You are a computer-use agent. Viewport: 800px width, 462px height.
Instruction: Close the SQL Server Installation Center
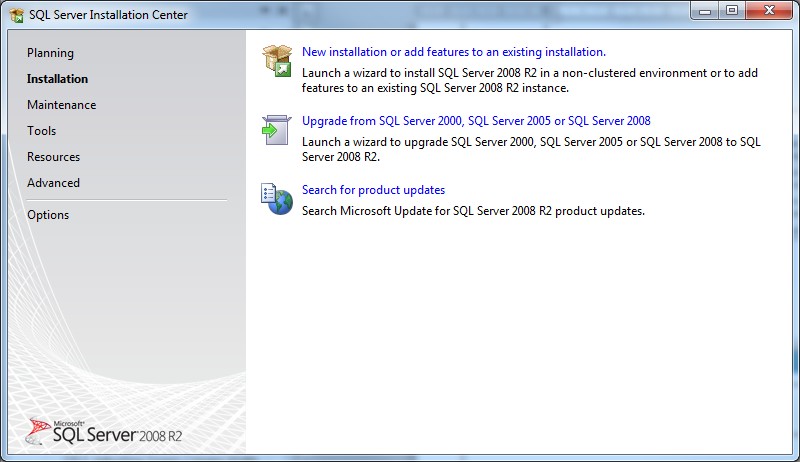769,11
